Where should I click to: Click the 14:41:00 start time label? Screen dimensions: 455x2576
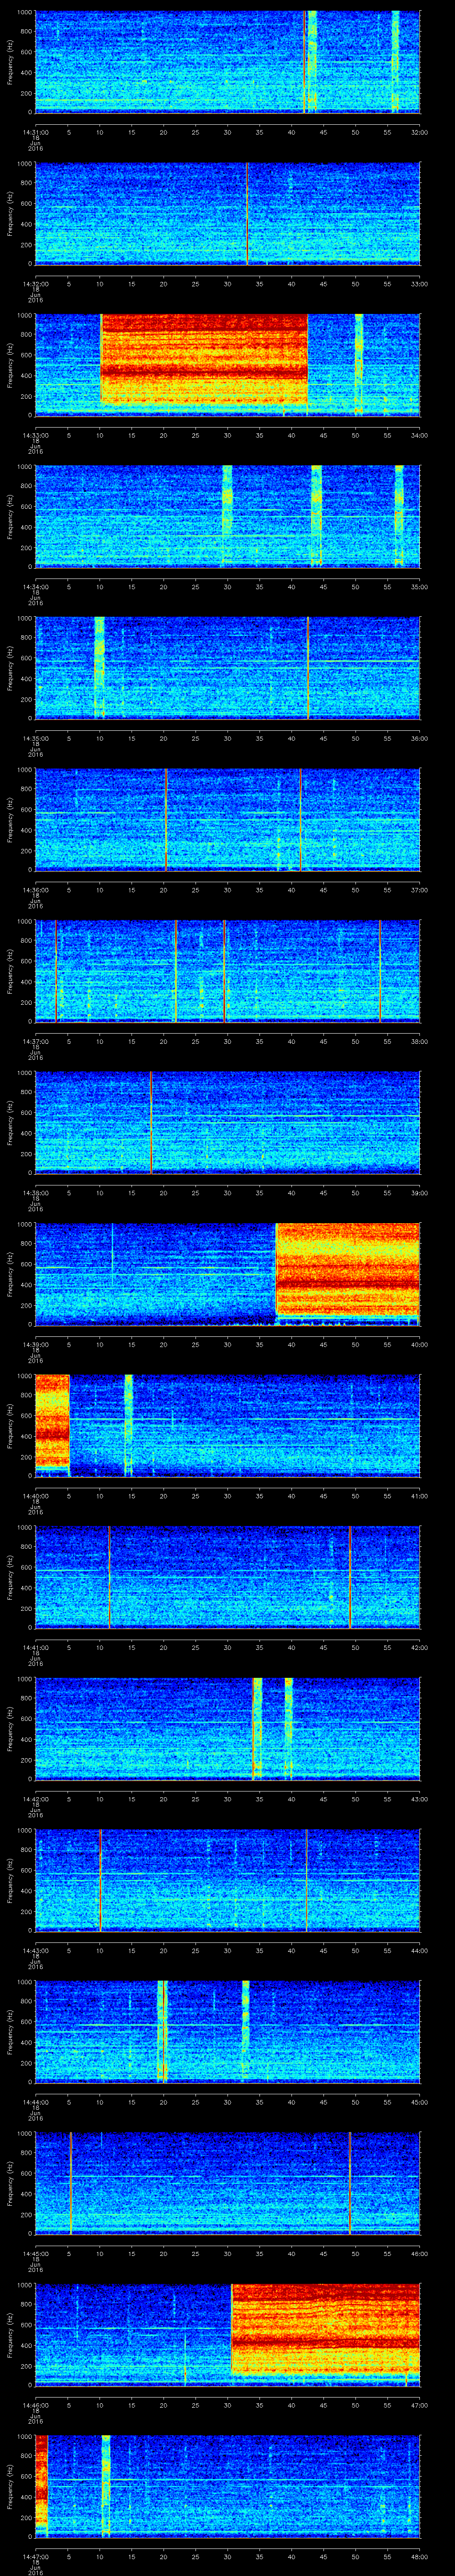[35, 1648]
